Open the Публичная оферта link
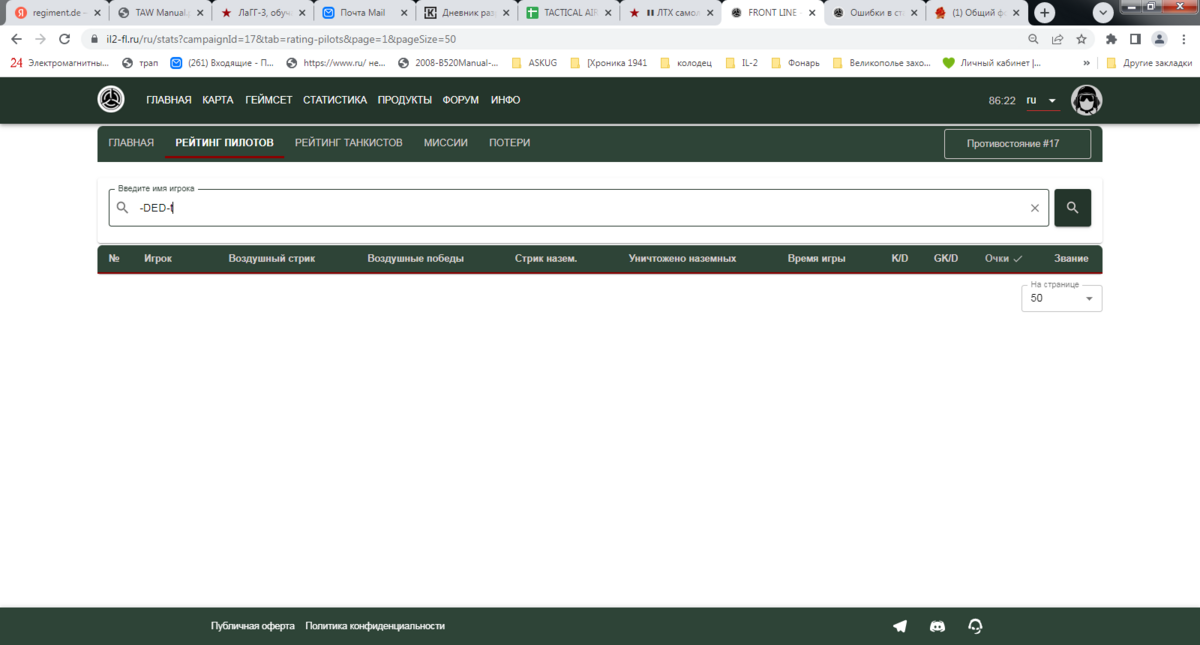 (252, 626)
